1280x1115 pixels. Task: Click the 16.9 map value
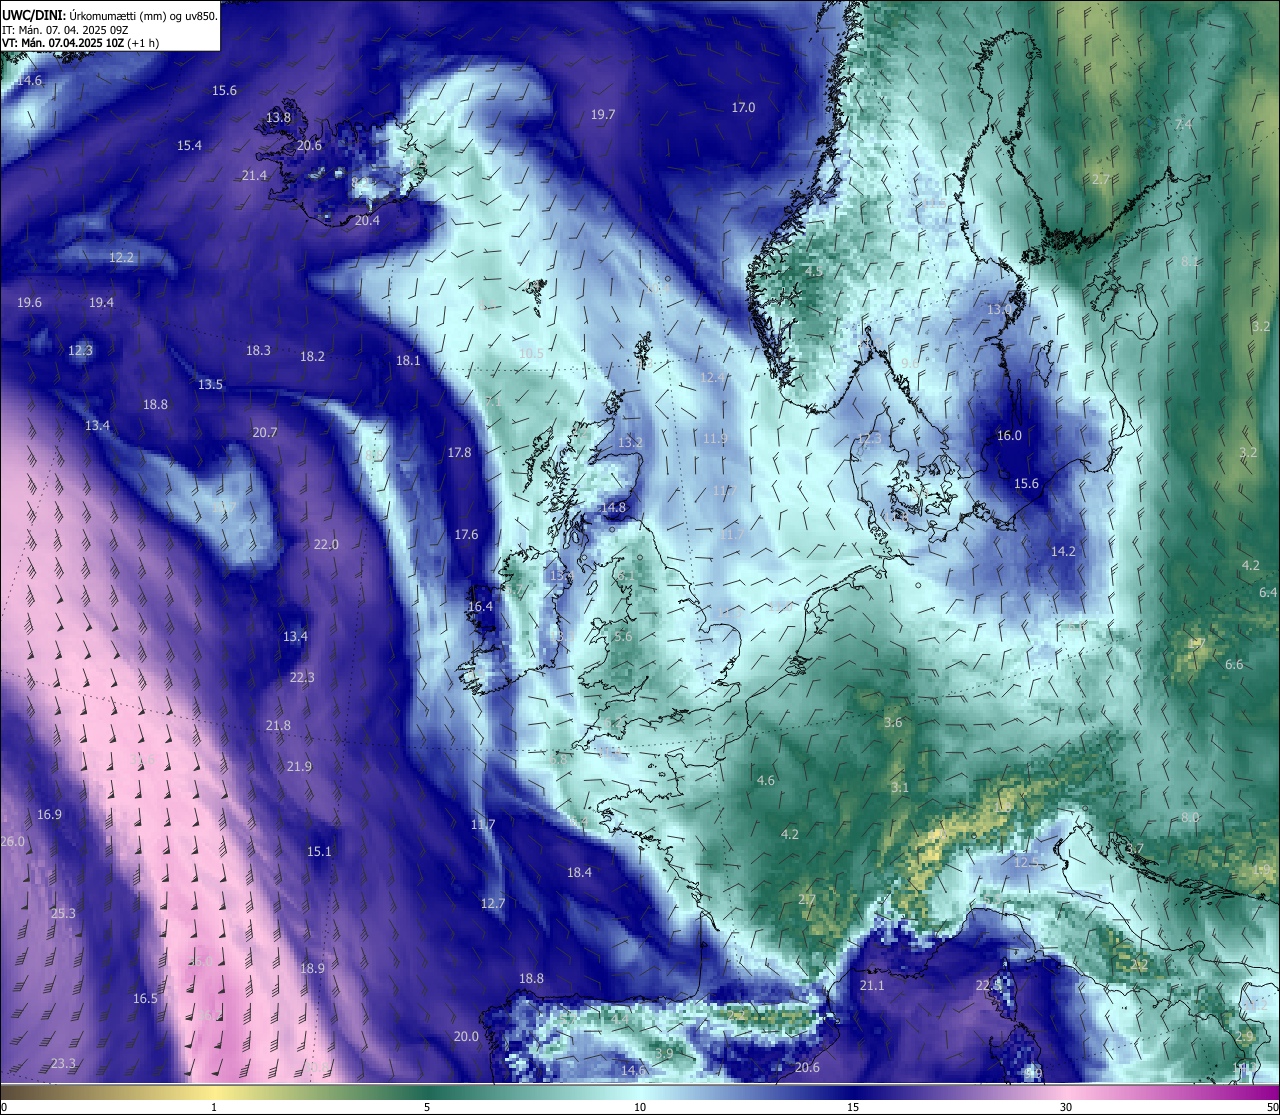point(49,815)
